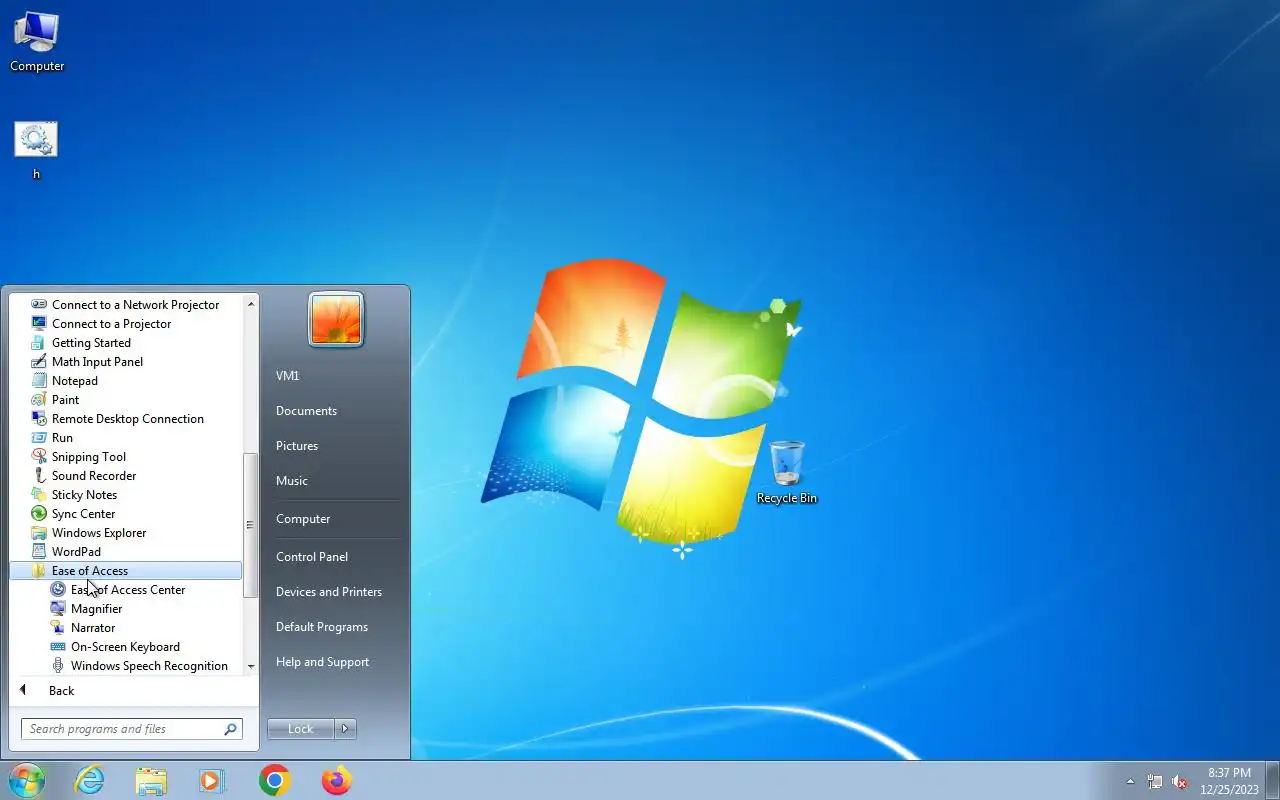
Task: Open Google Chrome from the taskbar
Action: (x=275, y=780)
